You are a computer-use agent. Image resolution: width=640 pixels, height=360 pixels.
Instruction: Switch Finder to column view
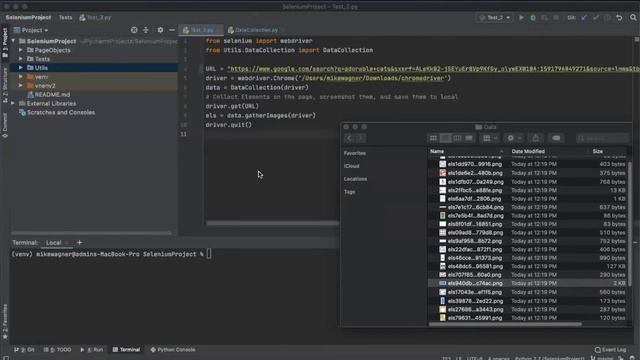[x=457, y=138]
